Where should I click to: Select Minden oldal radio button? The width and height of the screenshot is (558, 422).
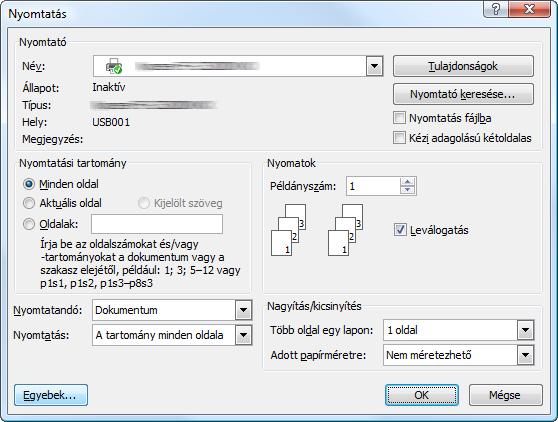pos(29,184)
